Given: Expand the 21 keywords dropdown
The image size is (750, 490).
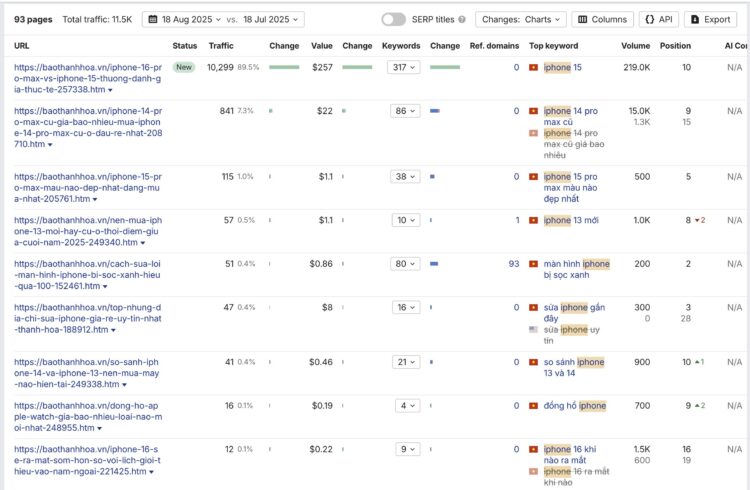Looking at the screenshot, I should (406, 362).
